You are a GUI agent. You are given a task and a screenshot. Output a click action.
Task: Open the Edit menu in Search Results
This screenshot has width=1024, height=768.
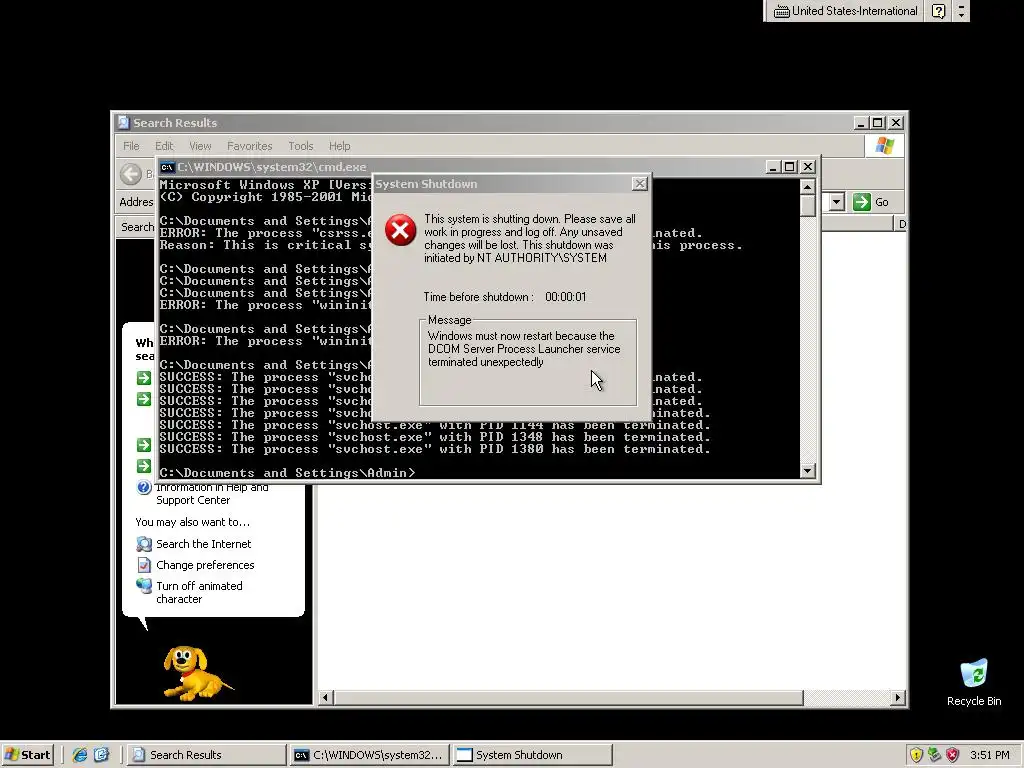pyautogui.click(x=164, y=146)
